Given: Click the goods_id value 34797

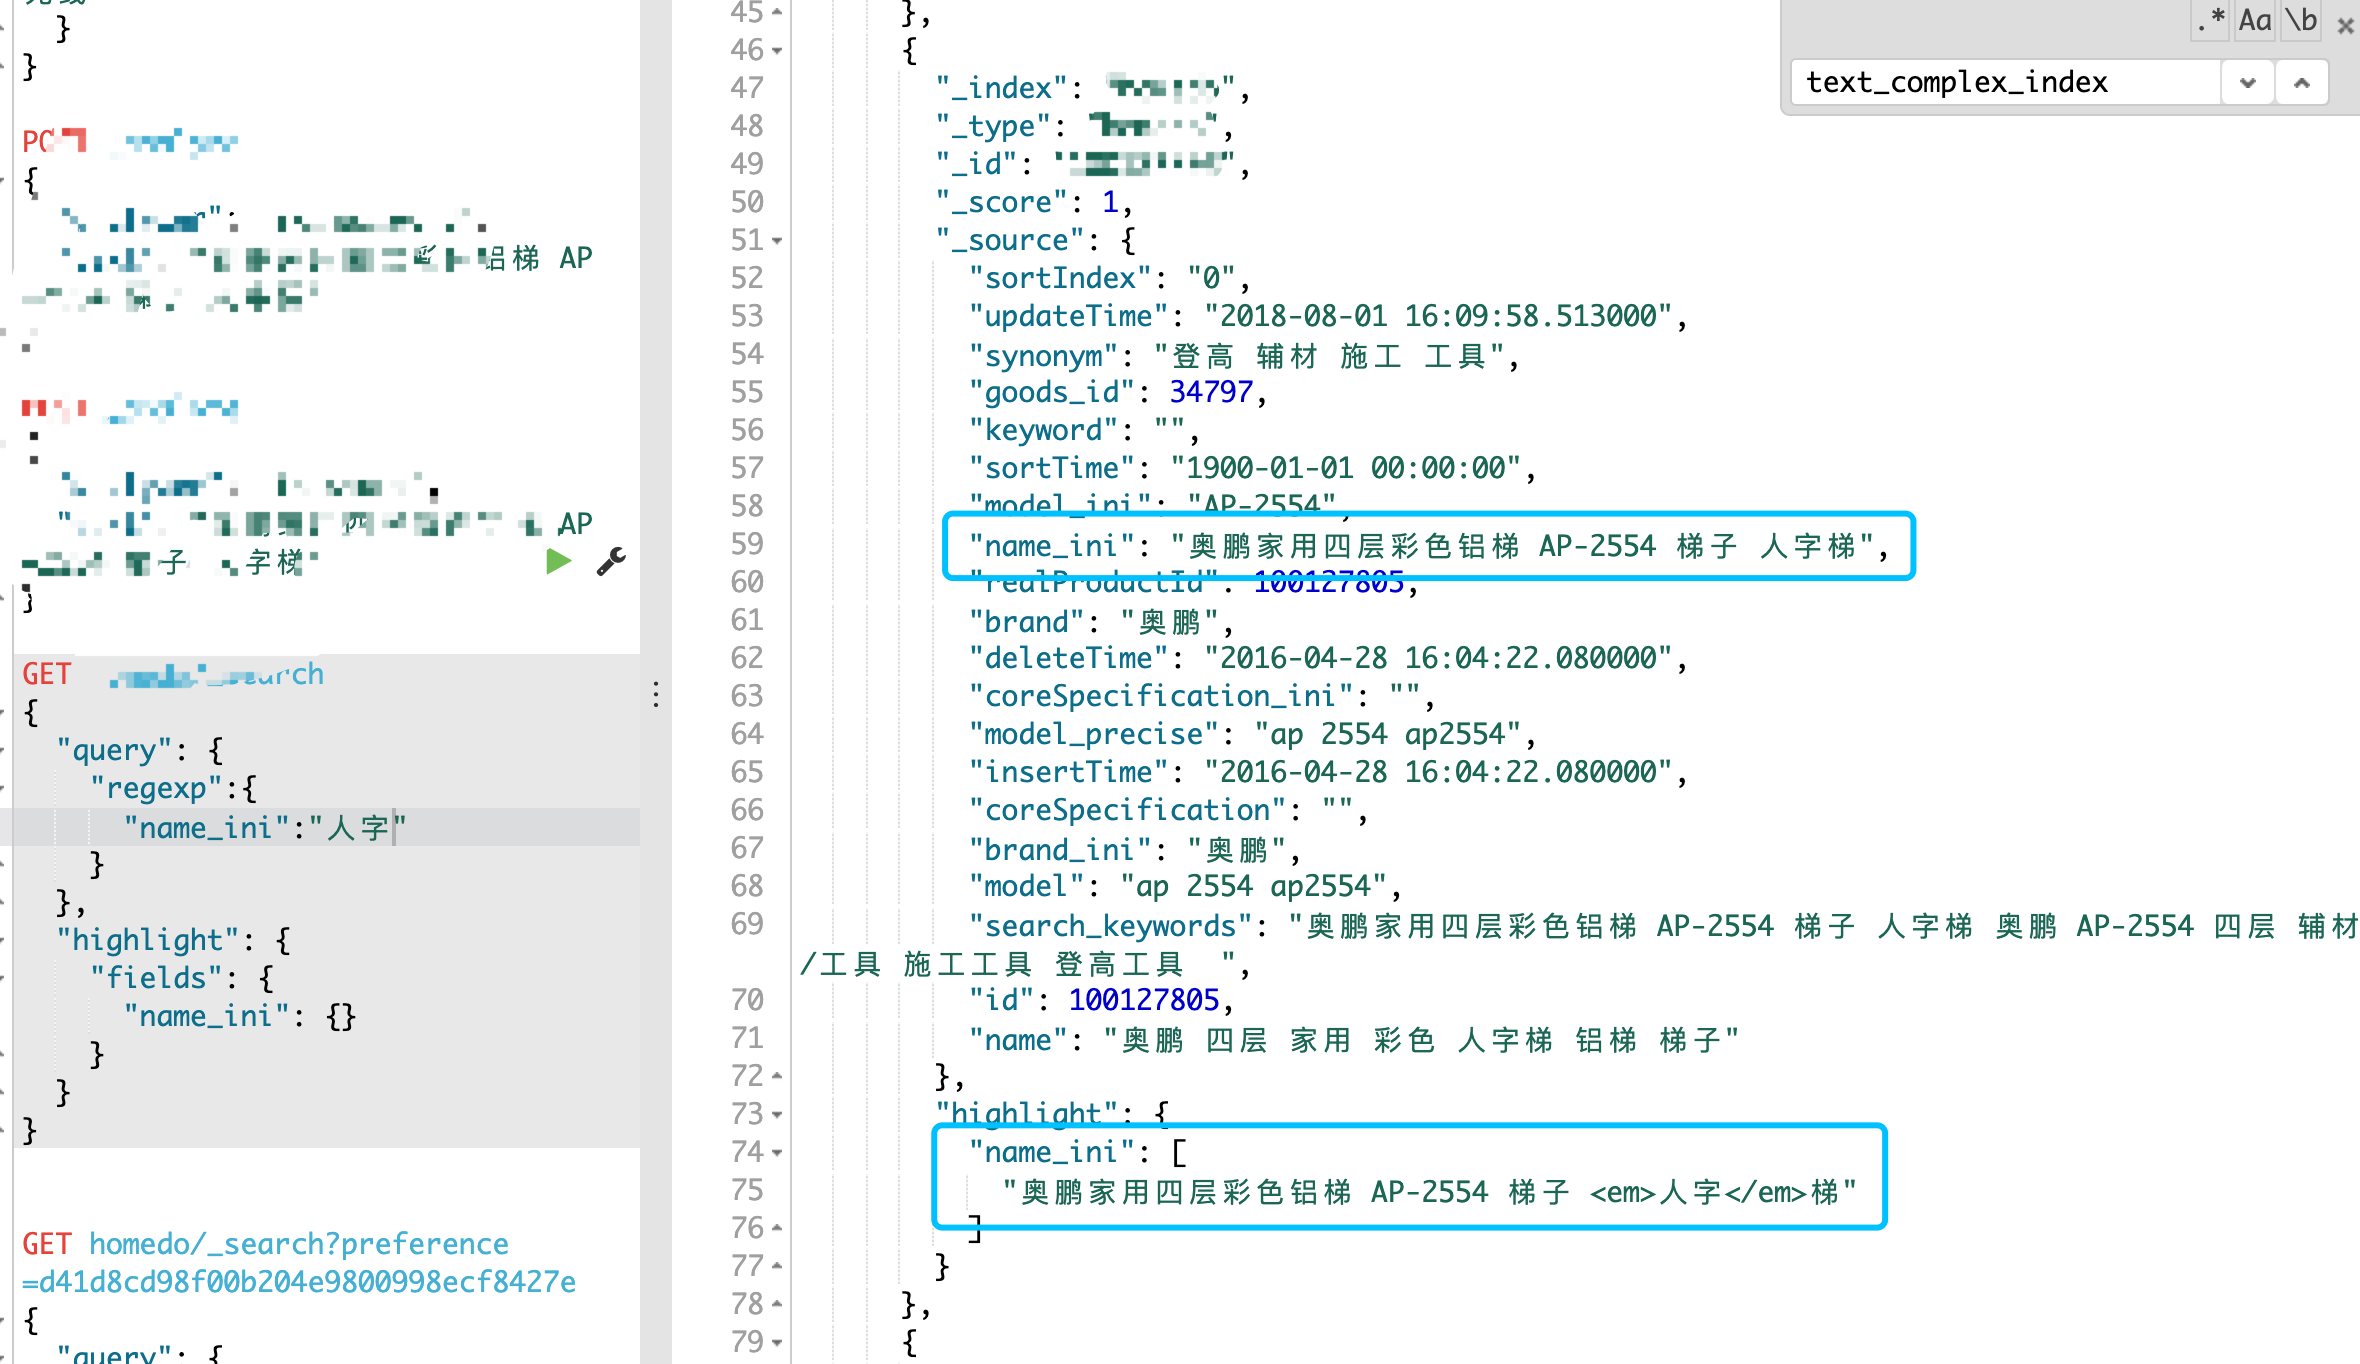Looking at the screenshot, I should 1210,392.
